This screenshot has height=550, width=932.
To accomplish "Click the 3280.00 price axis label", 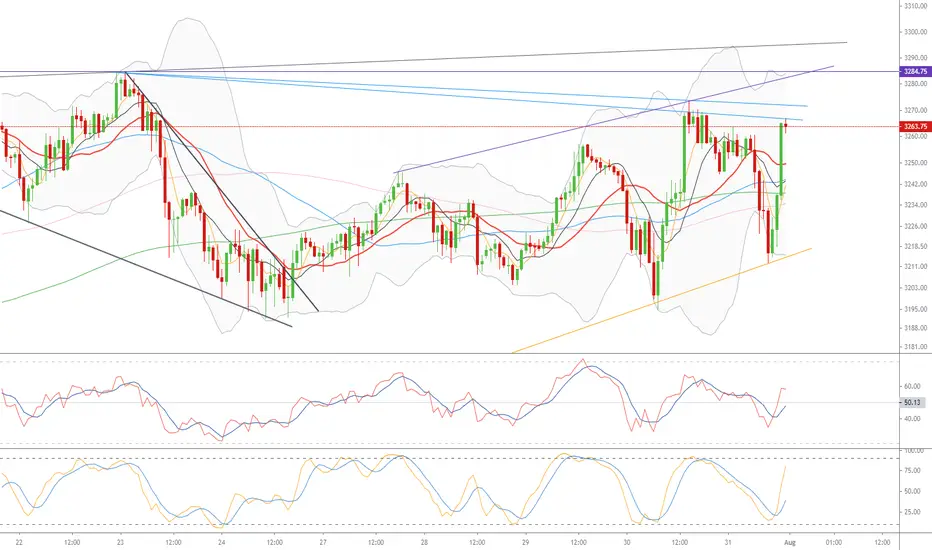I will click(x=915, y=84).
